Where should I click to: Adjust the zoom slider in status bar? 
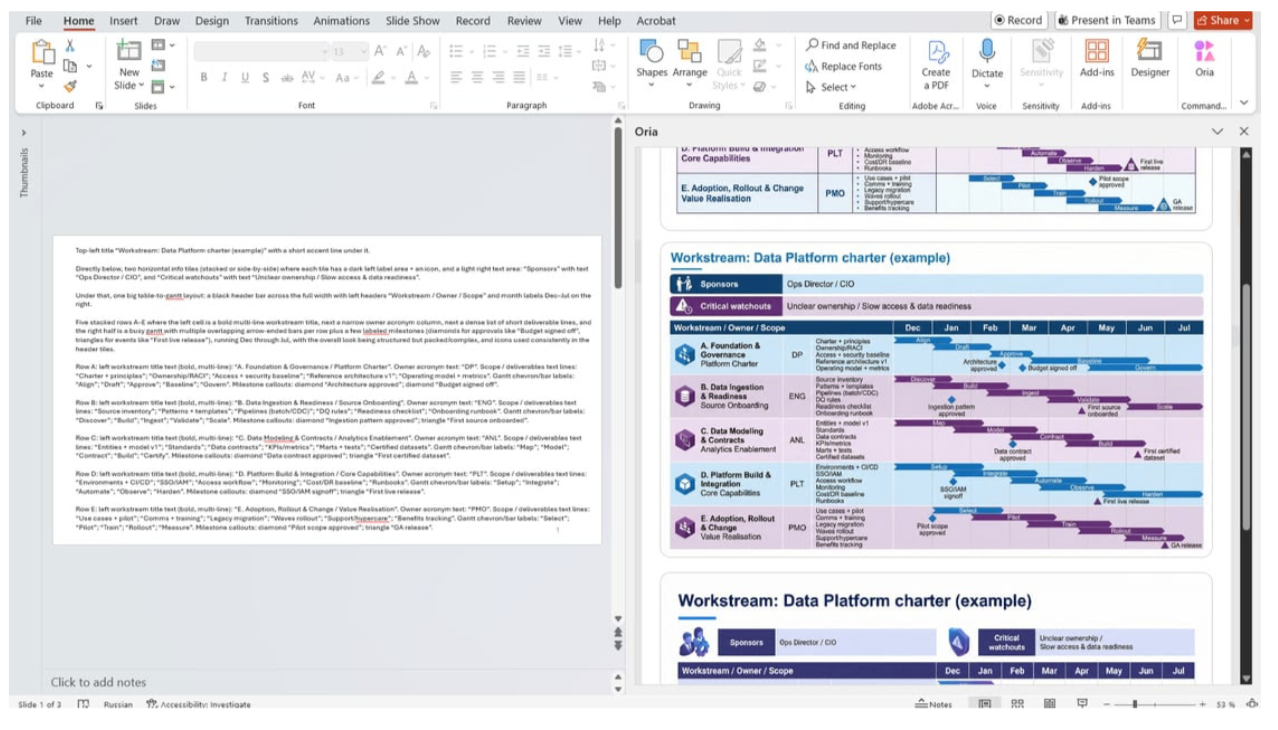pyautogui.click(x=1134, y=704)
